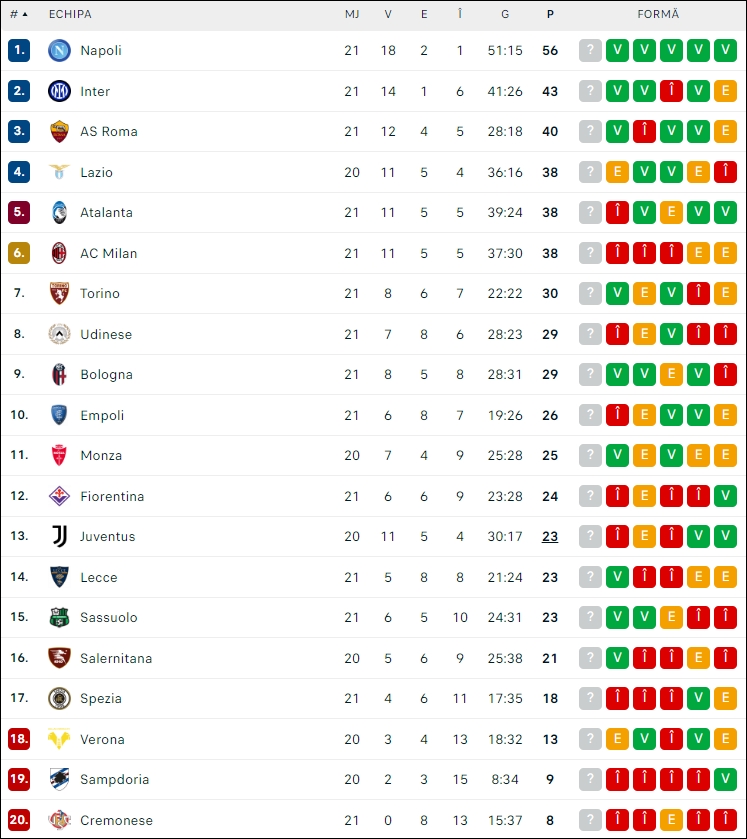Open the Sassuolo team crest
The width and height of the screenshot is (747, 839).
[59, 617]
